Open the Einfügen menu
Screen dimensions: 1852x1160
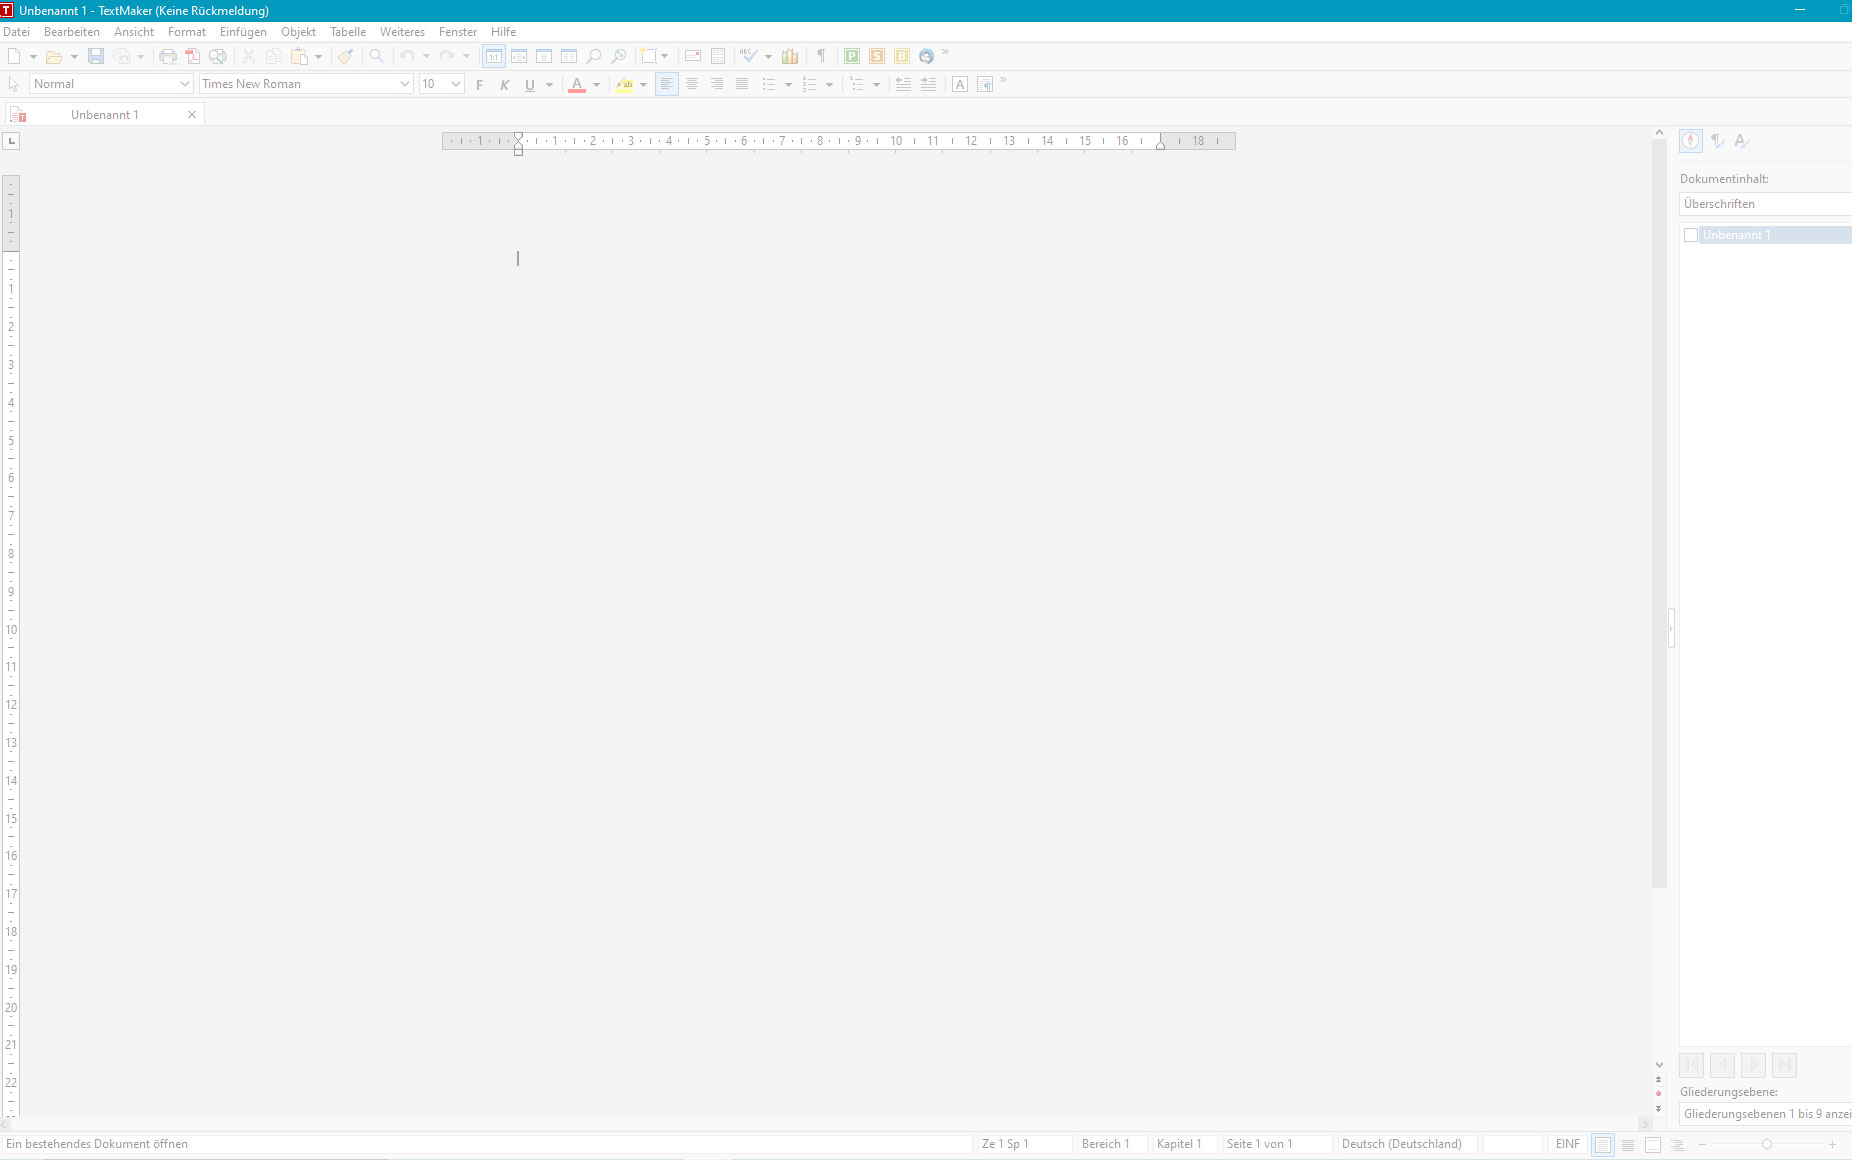pyautogui.click(x=243, y=32)
